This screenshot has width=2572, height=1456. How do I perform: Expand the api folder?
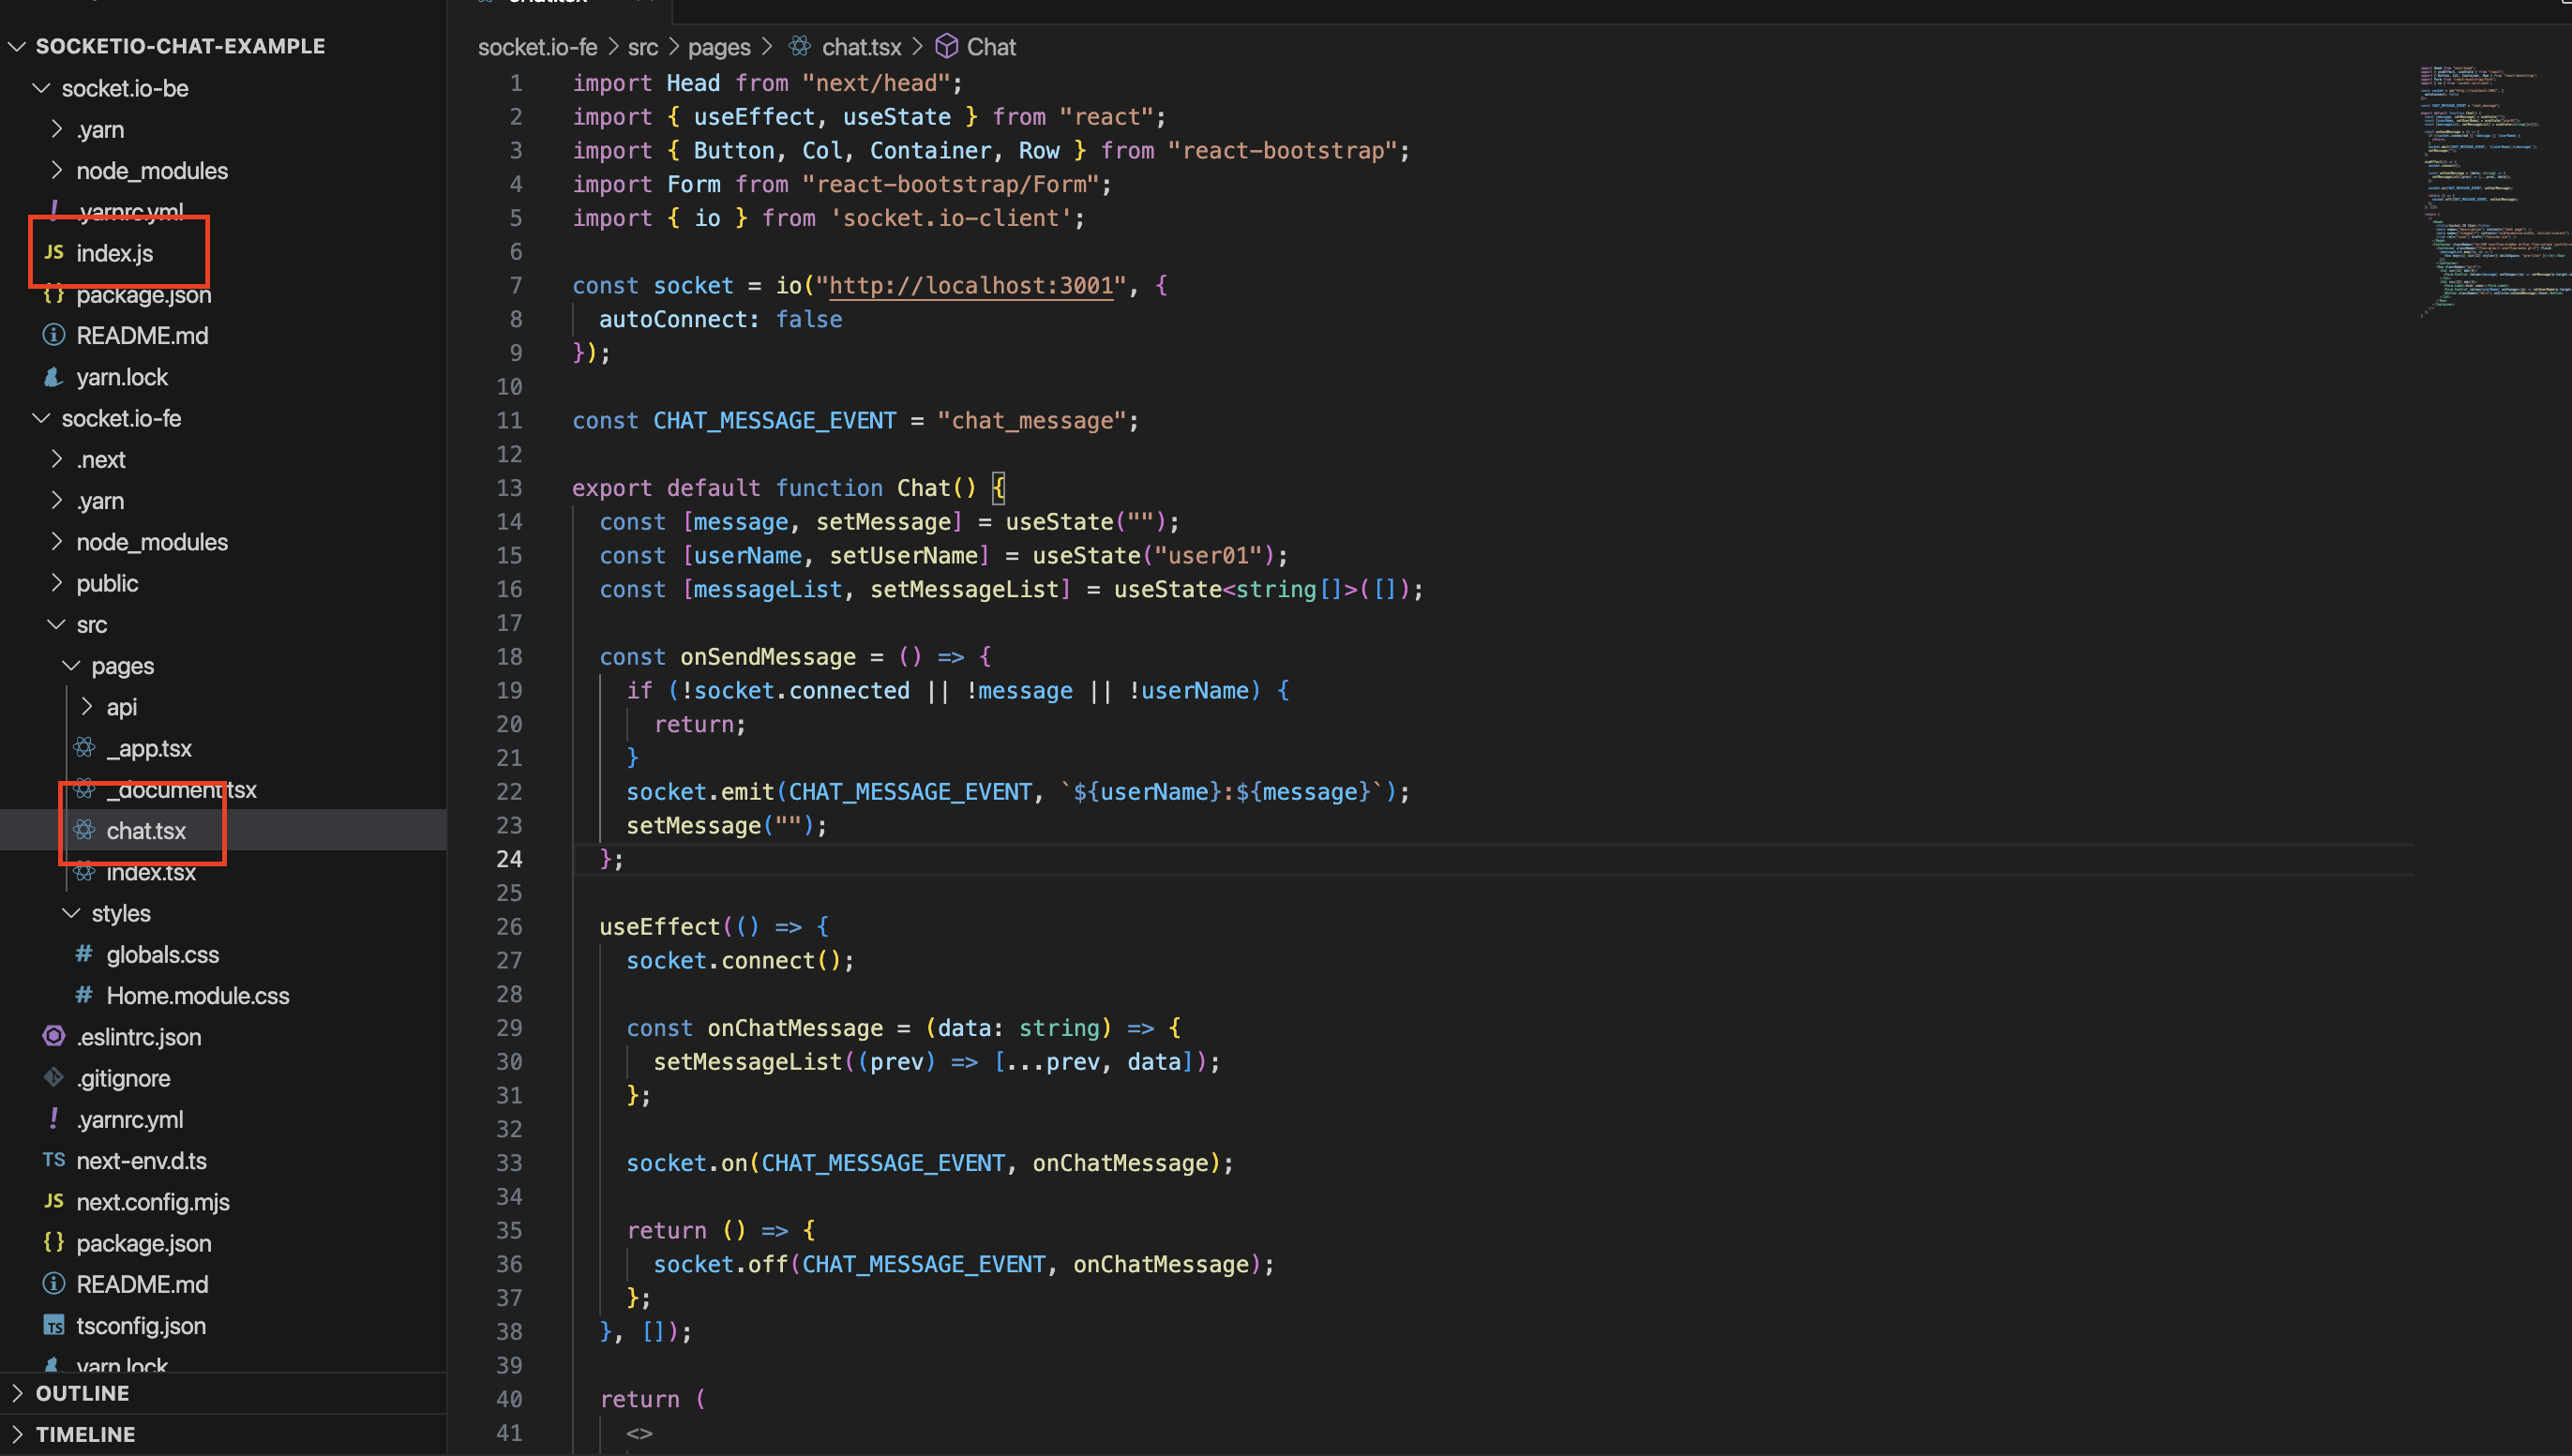(87, 706)
